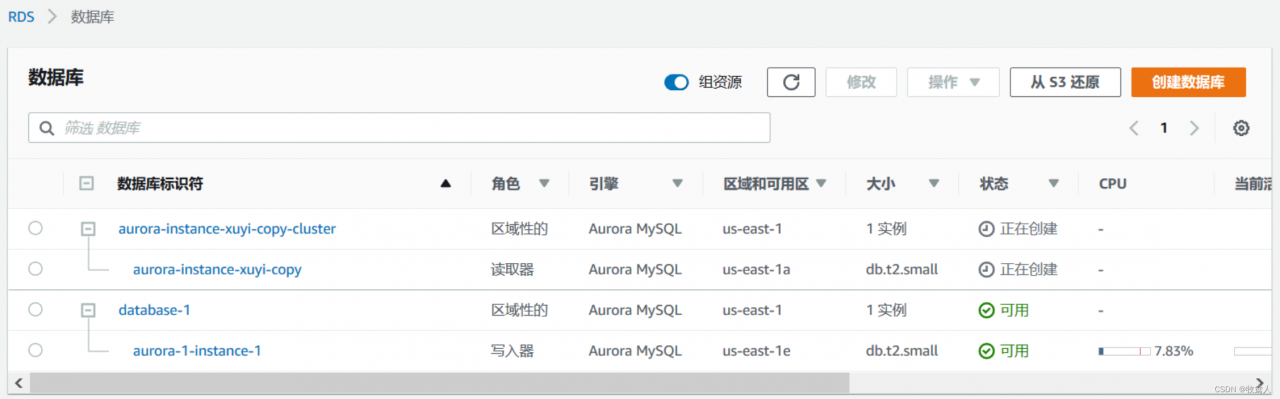Select radio button for database-1

click(x=36, y=310)
